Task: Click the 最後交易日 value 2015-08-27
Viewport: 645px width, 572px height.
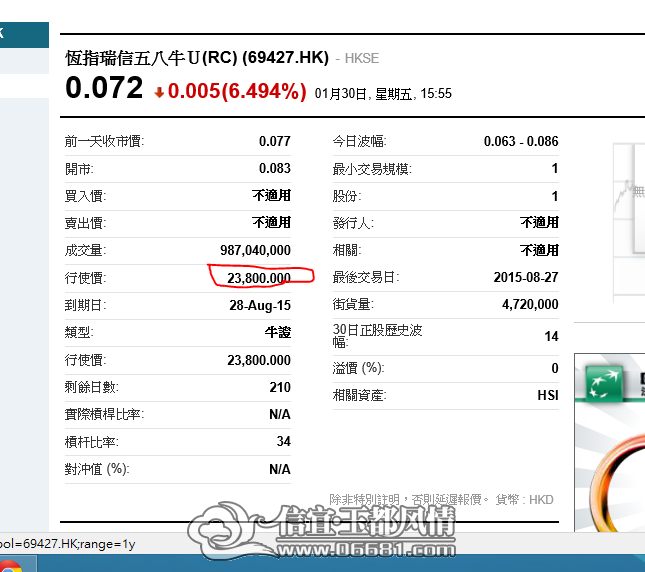Action: 526,278
